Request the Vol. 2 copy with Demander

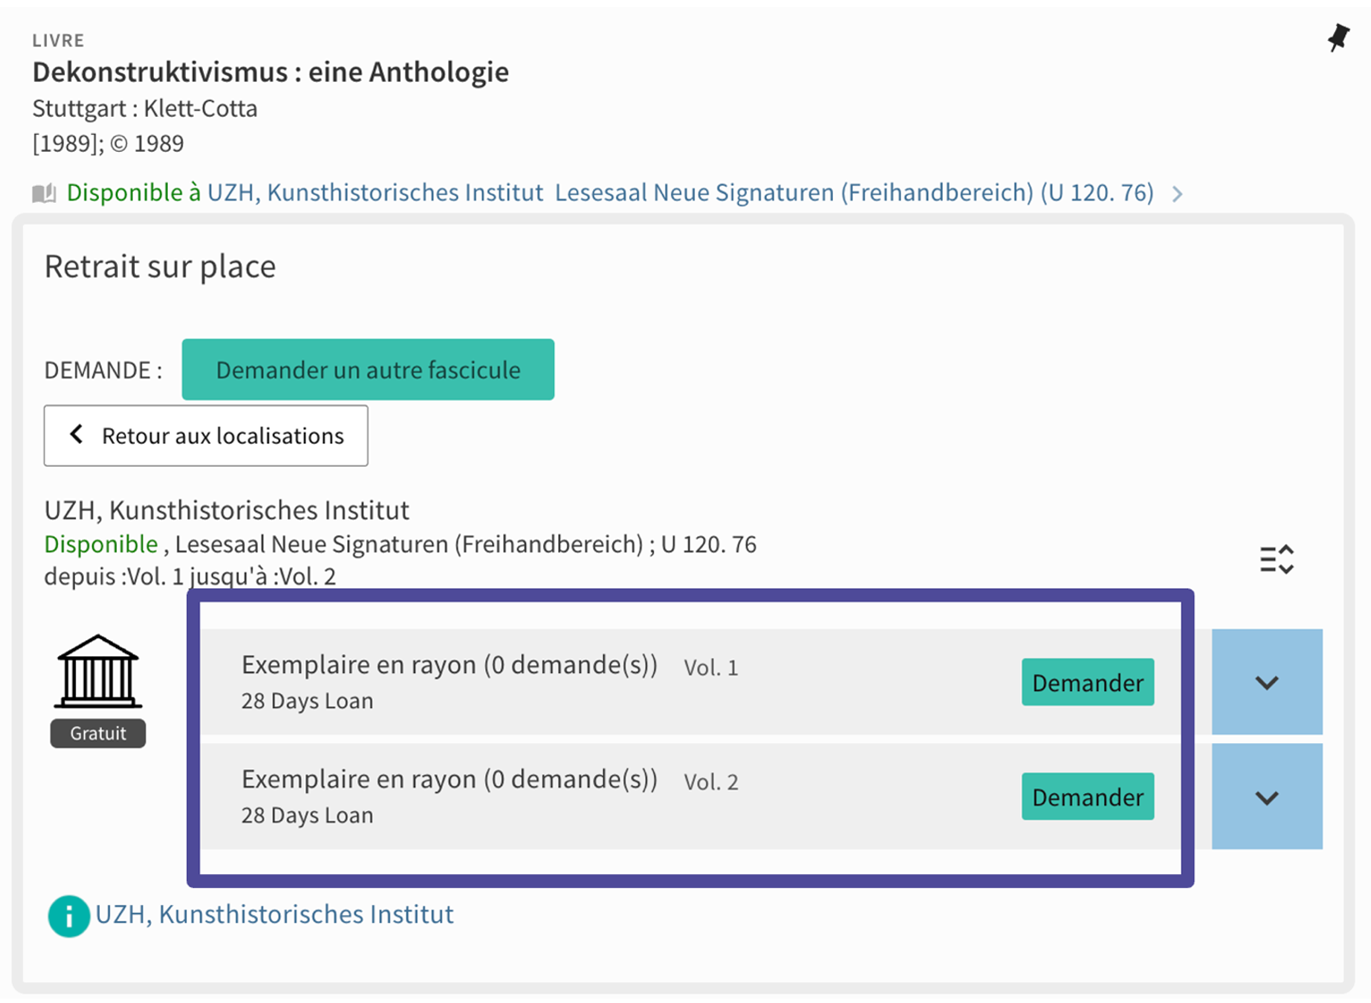1087,797
